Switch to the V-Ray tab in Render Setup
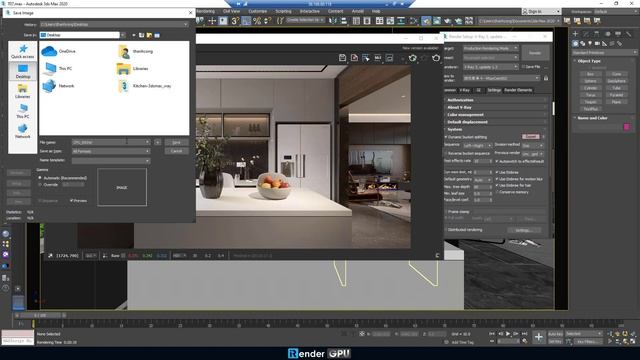 click(464, 90)
